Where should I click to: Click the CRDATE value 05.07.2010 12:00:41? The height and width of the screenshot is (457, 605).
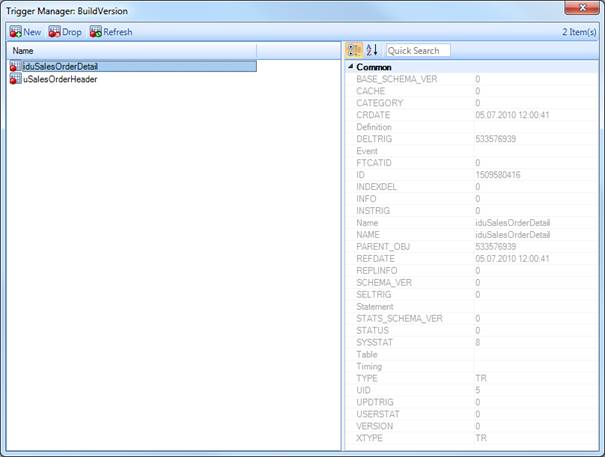click(x=512, y=115)
